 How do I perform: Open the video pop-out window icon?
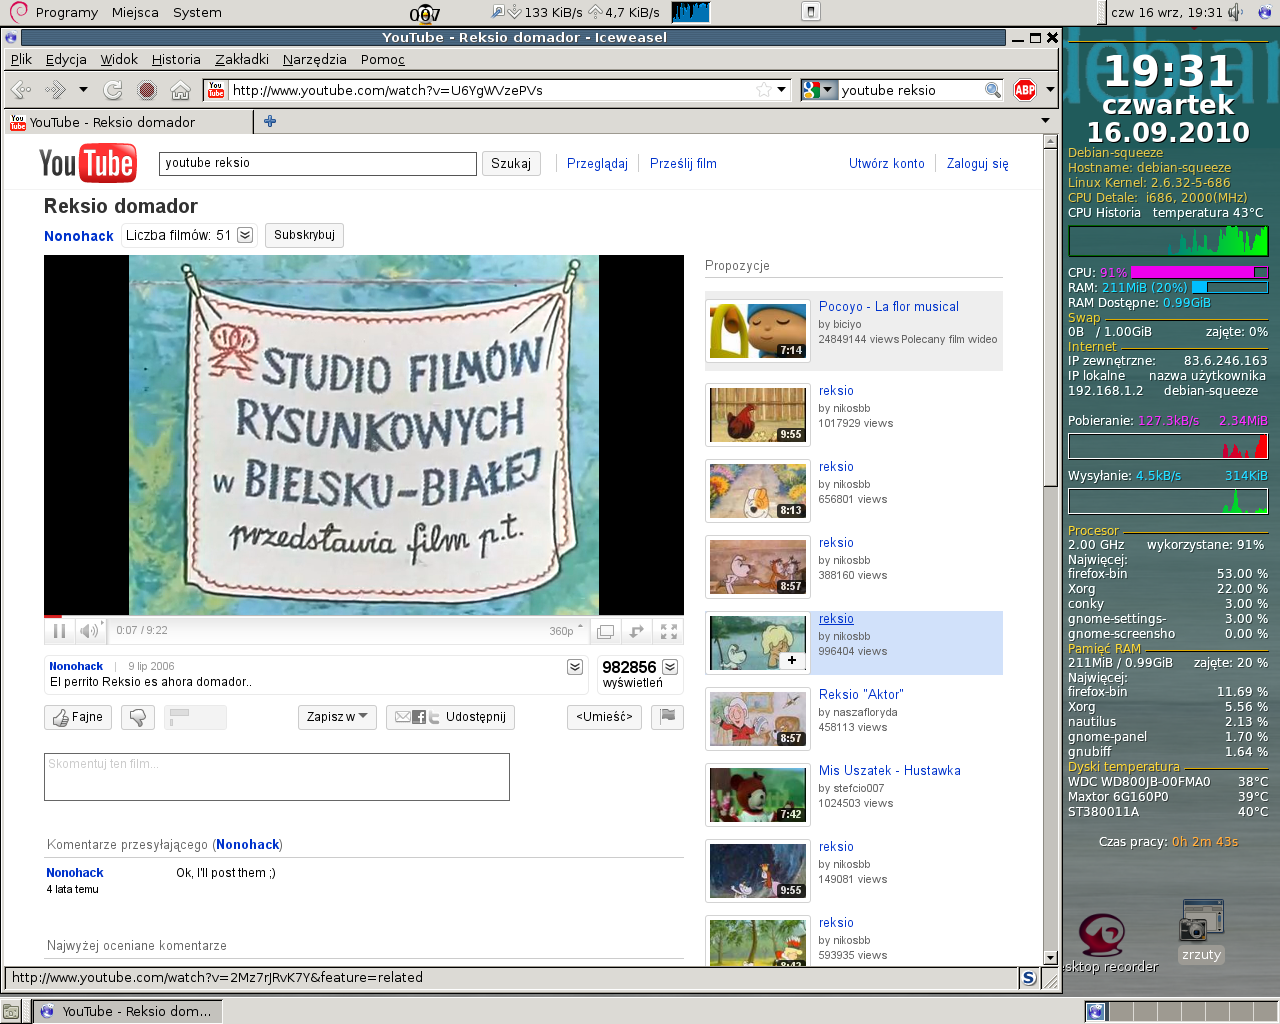pos(605,631)
